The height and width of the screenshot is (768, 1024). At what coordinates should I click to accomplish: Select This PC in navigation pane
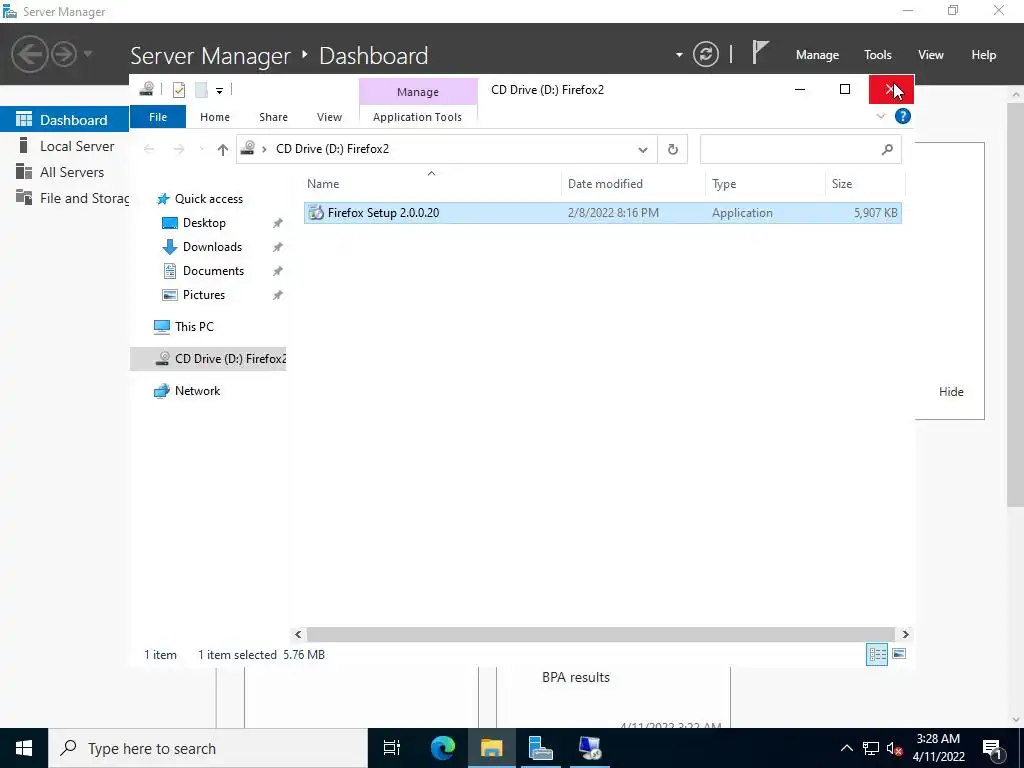194,327
